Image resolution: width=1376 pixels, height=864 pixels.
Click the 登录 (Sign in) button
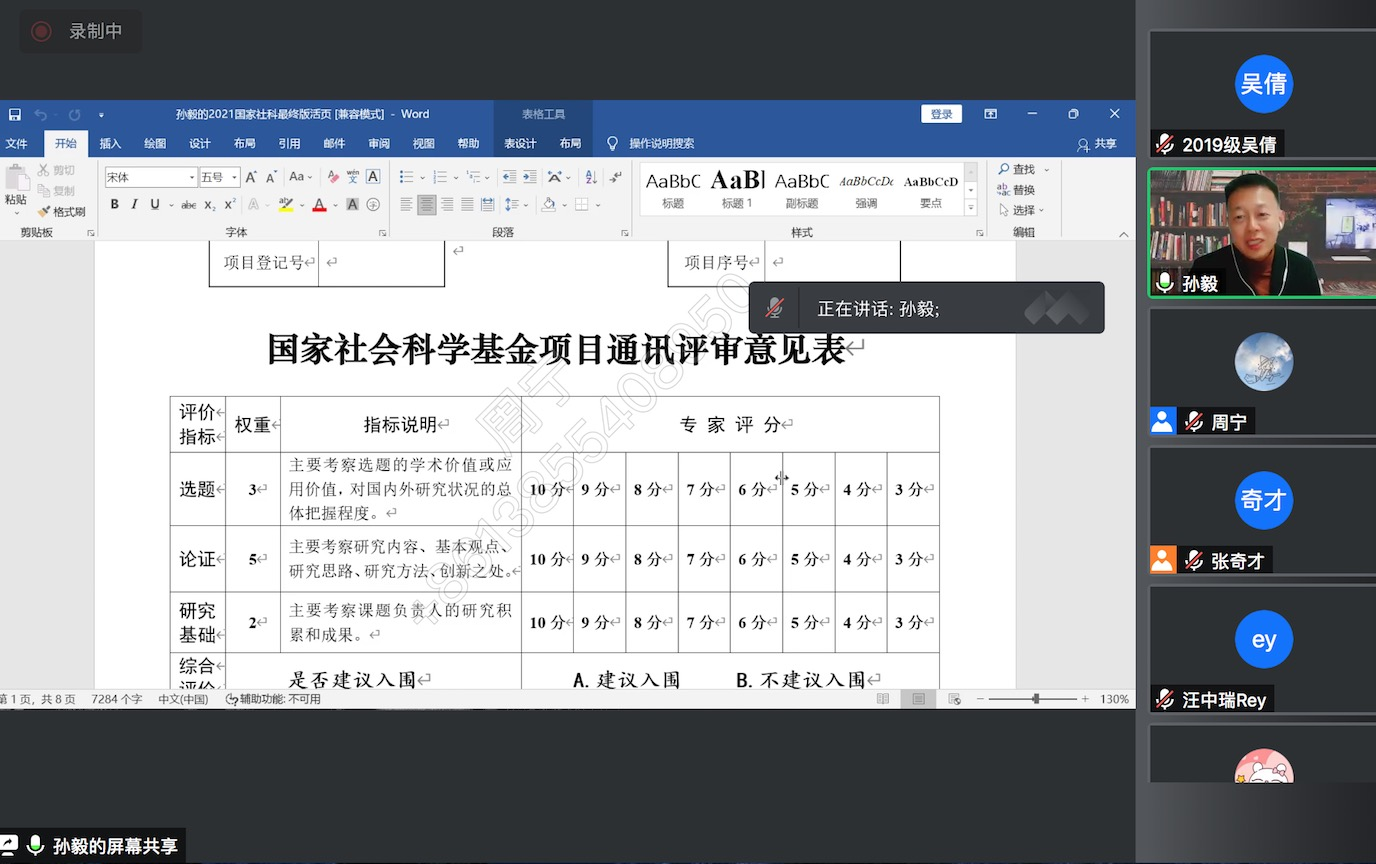(x=941, y=114)
